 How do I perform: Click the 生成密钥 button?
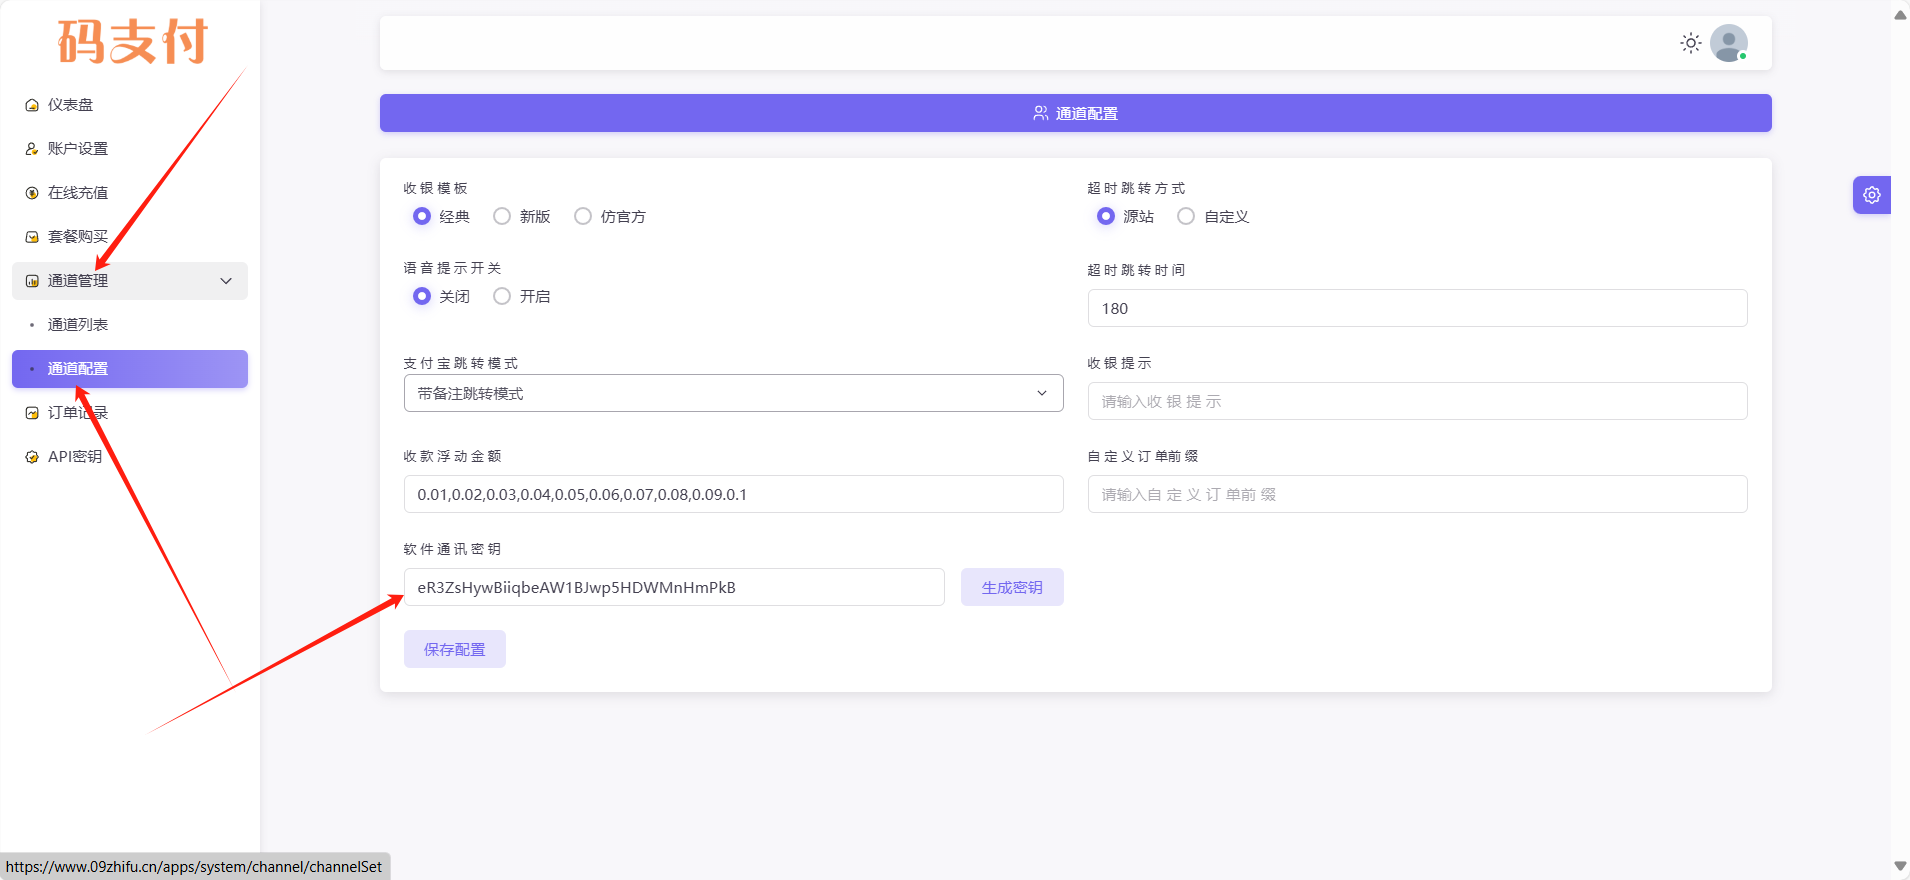click(1012, 587)
